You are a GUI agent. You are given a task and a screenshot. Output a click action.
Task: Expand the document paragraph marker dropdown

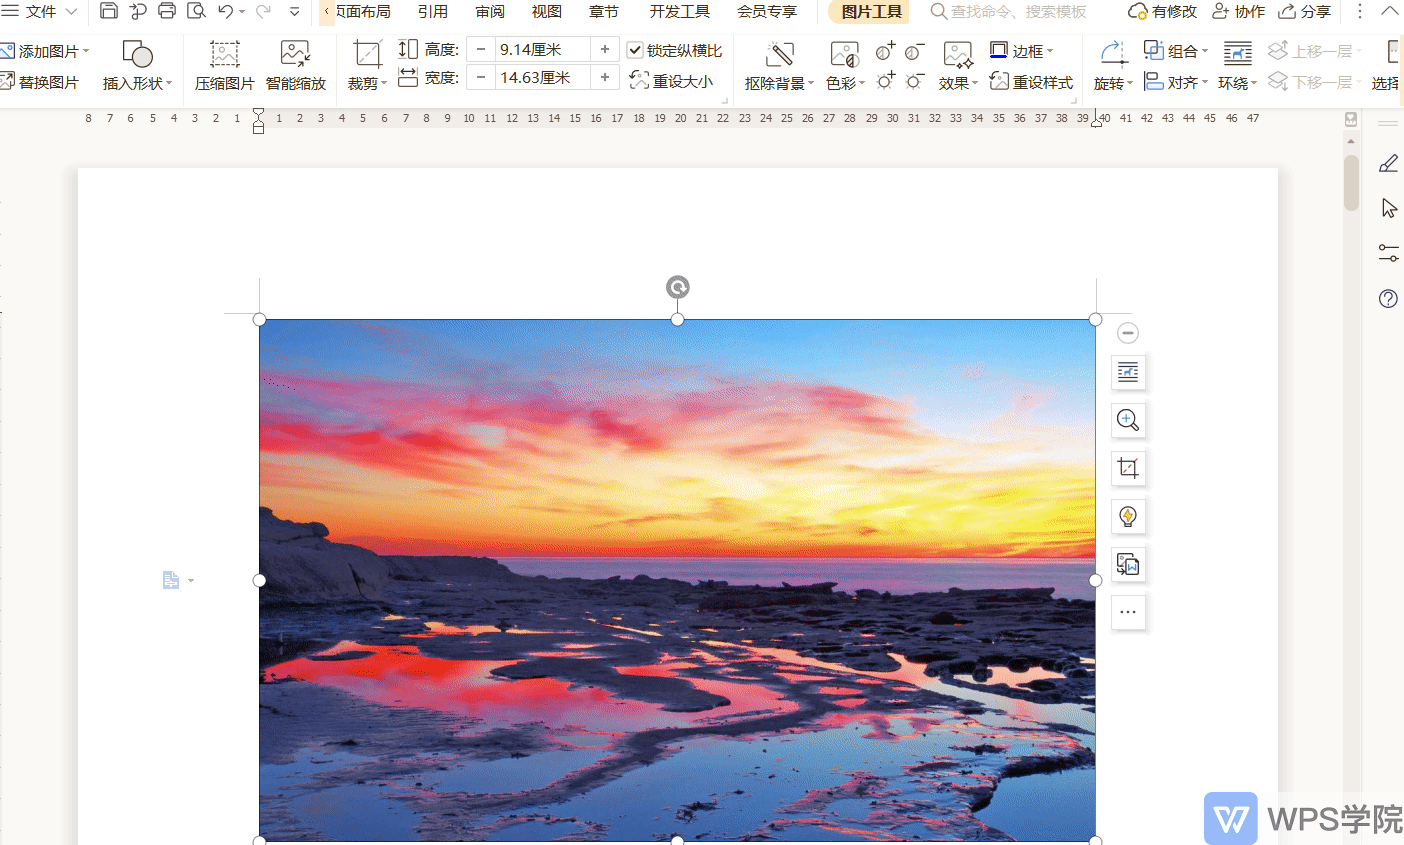[191, 581]
